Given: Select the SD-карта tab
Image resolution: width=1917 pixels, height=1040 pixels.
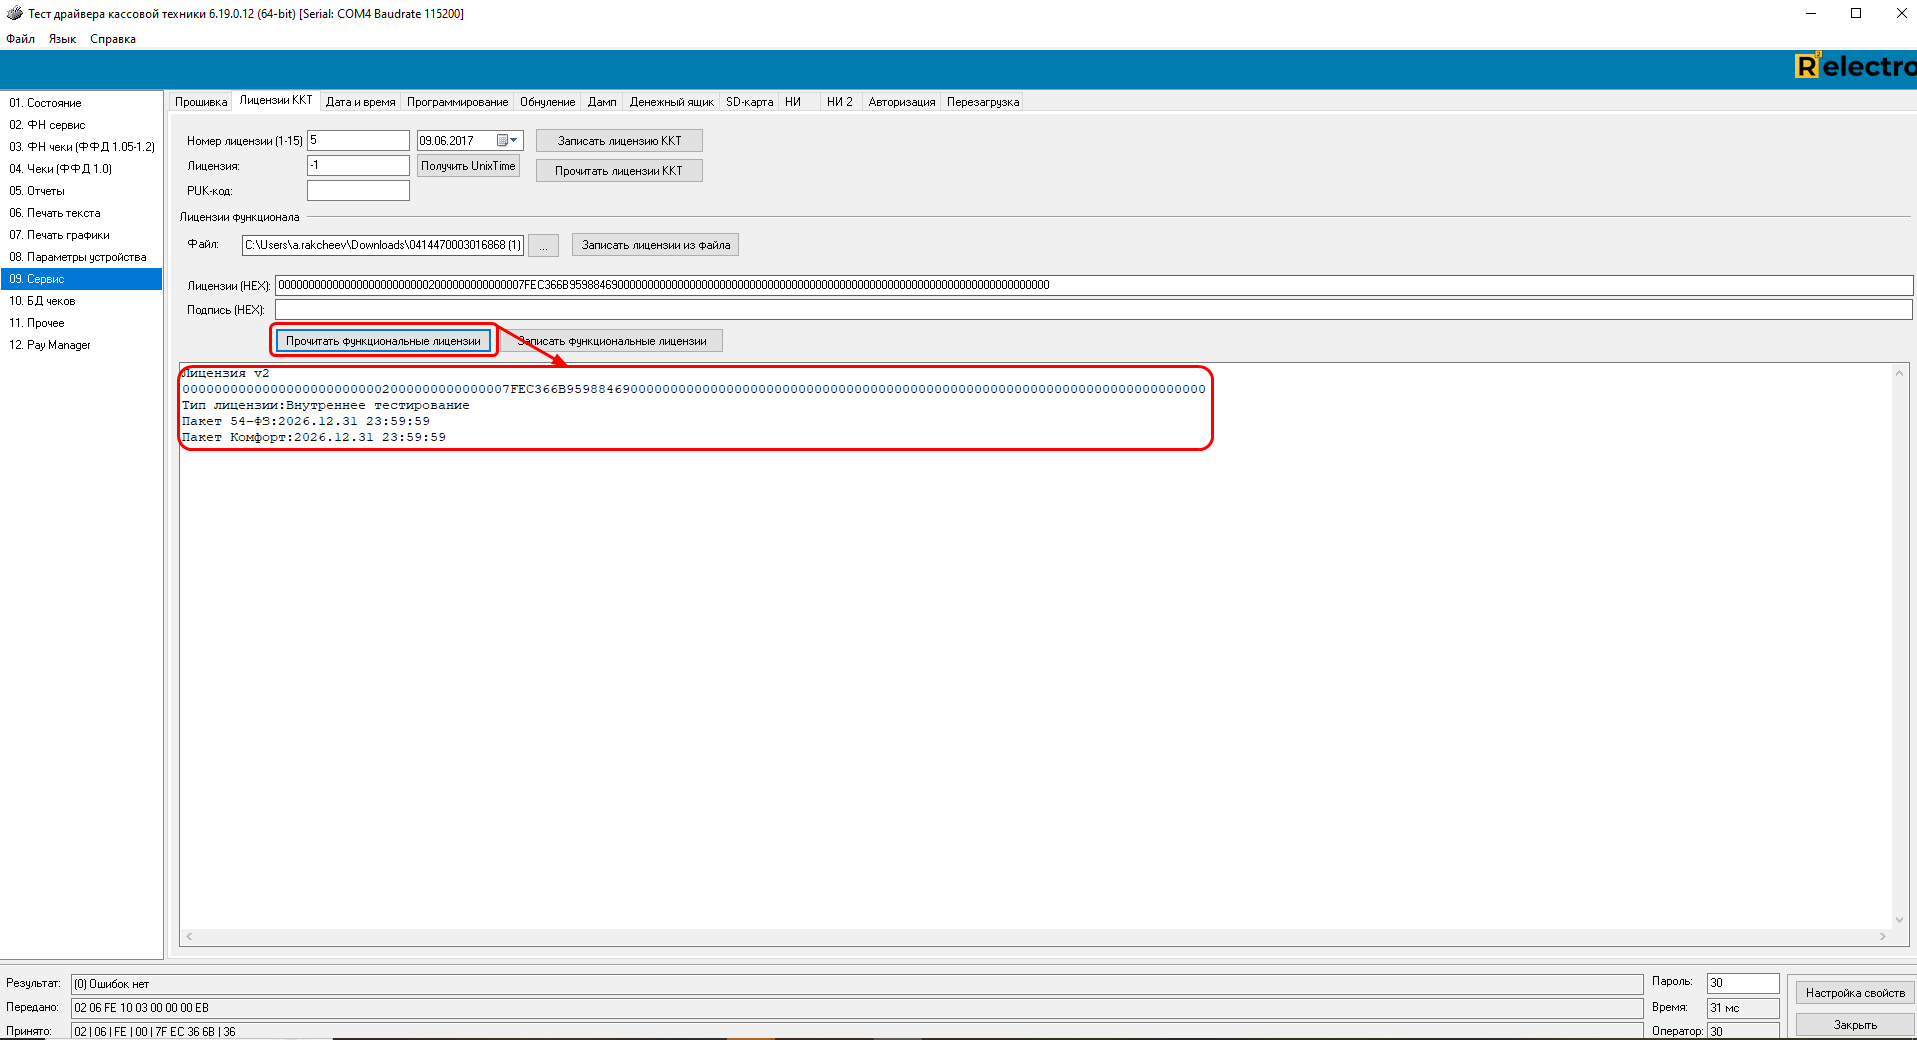Looking at the screenshot, I should tap(749, 102).
